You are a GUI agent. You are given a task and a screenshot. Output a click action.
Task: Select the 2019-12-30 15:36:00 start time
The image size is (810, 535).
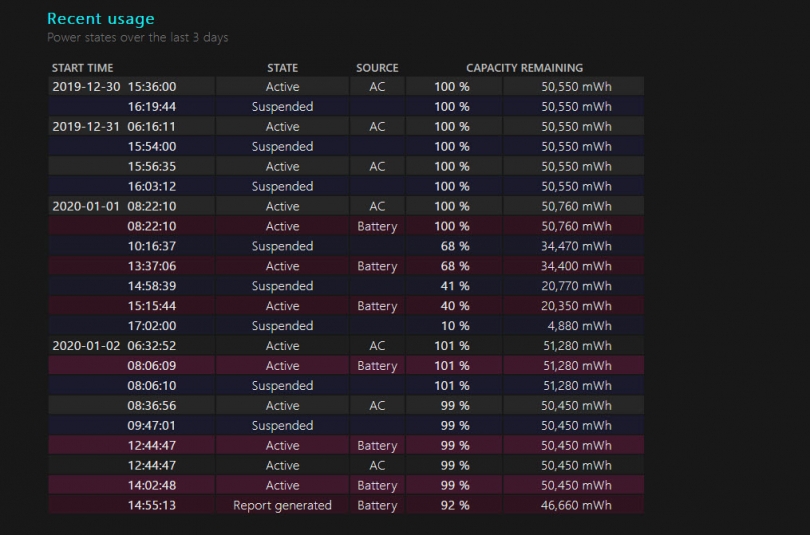coord(114,87)
